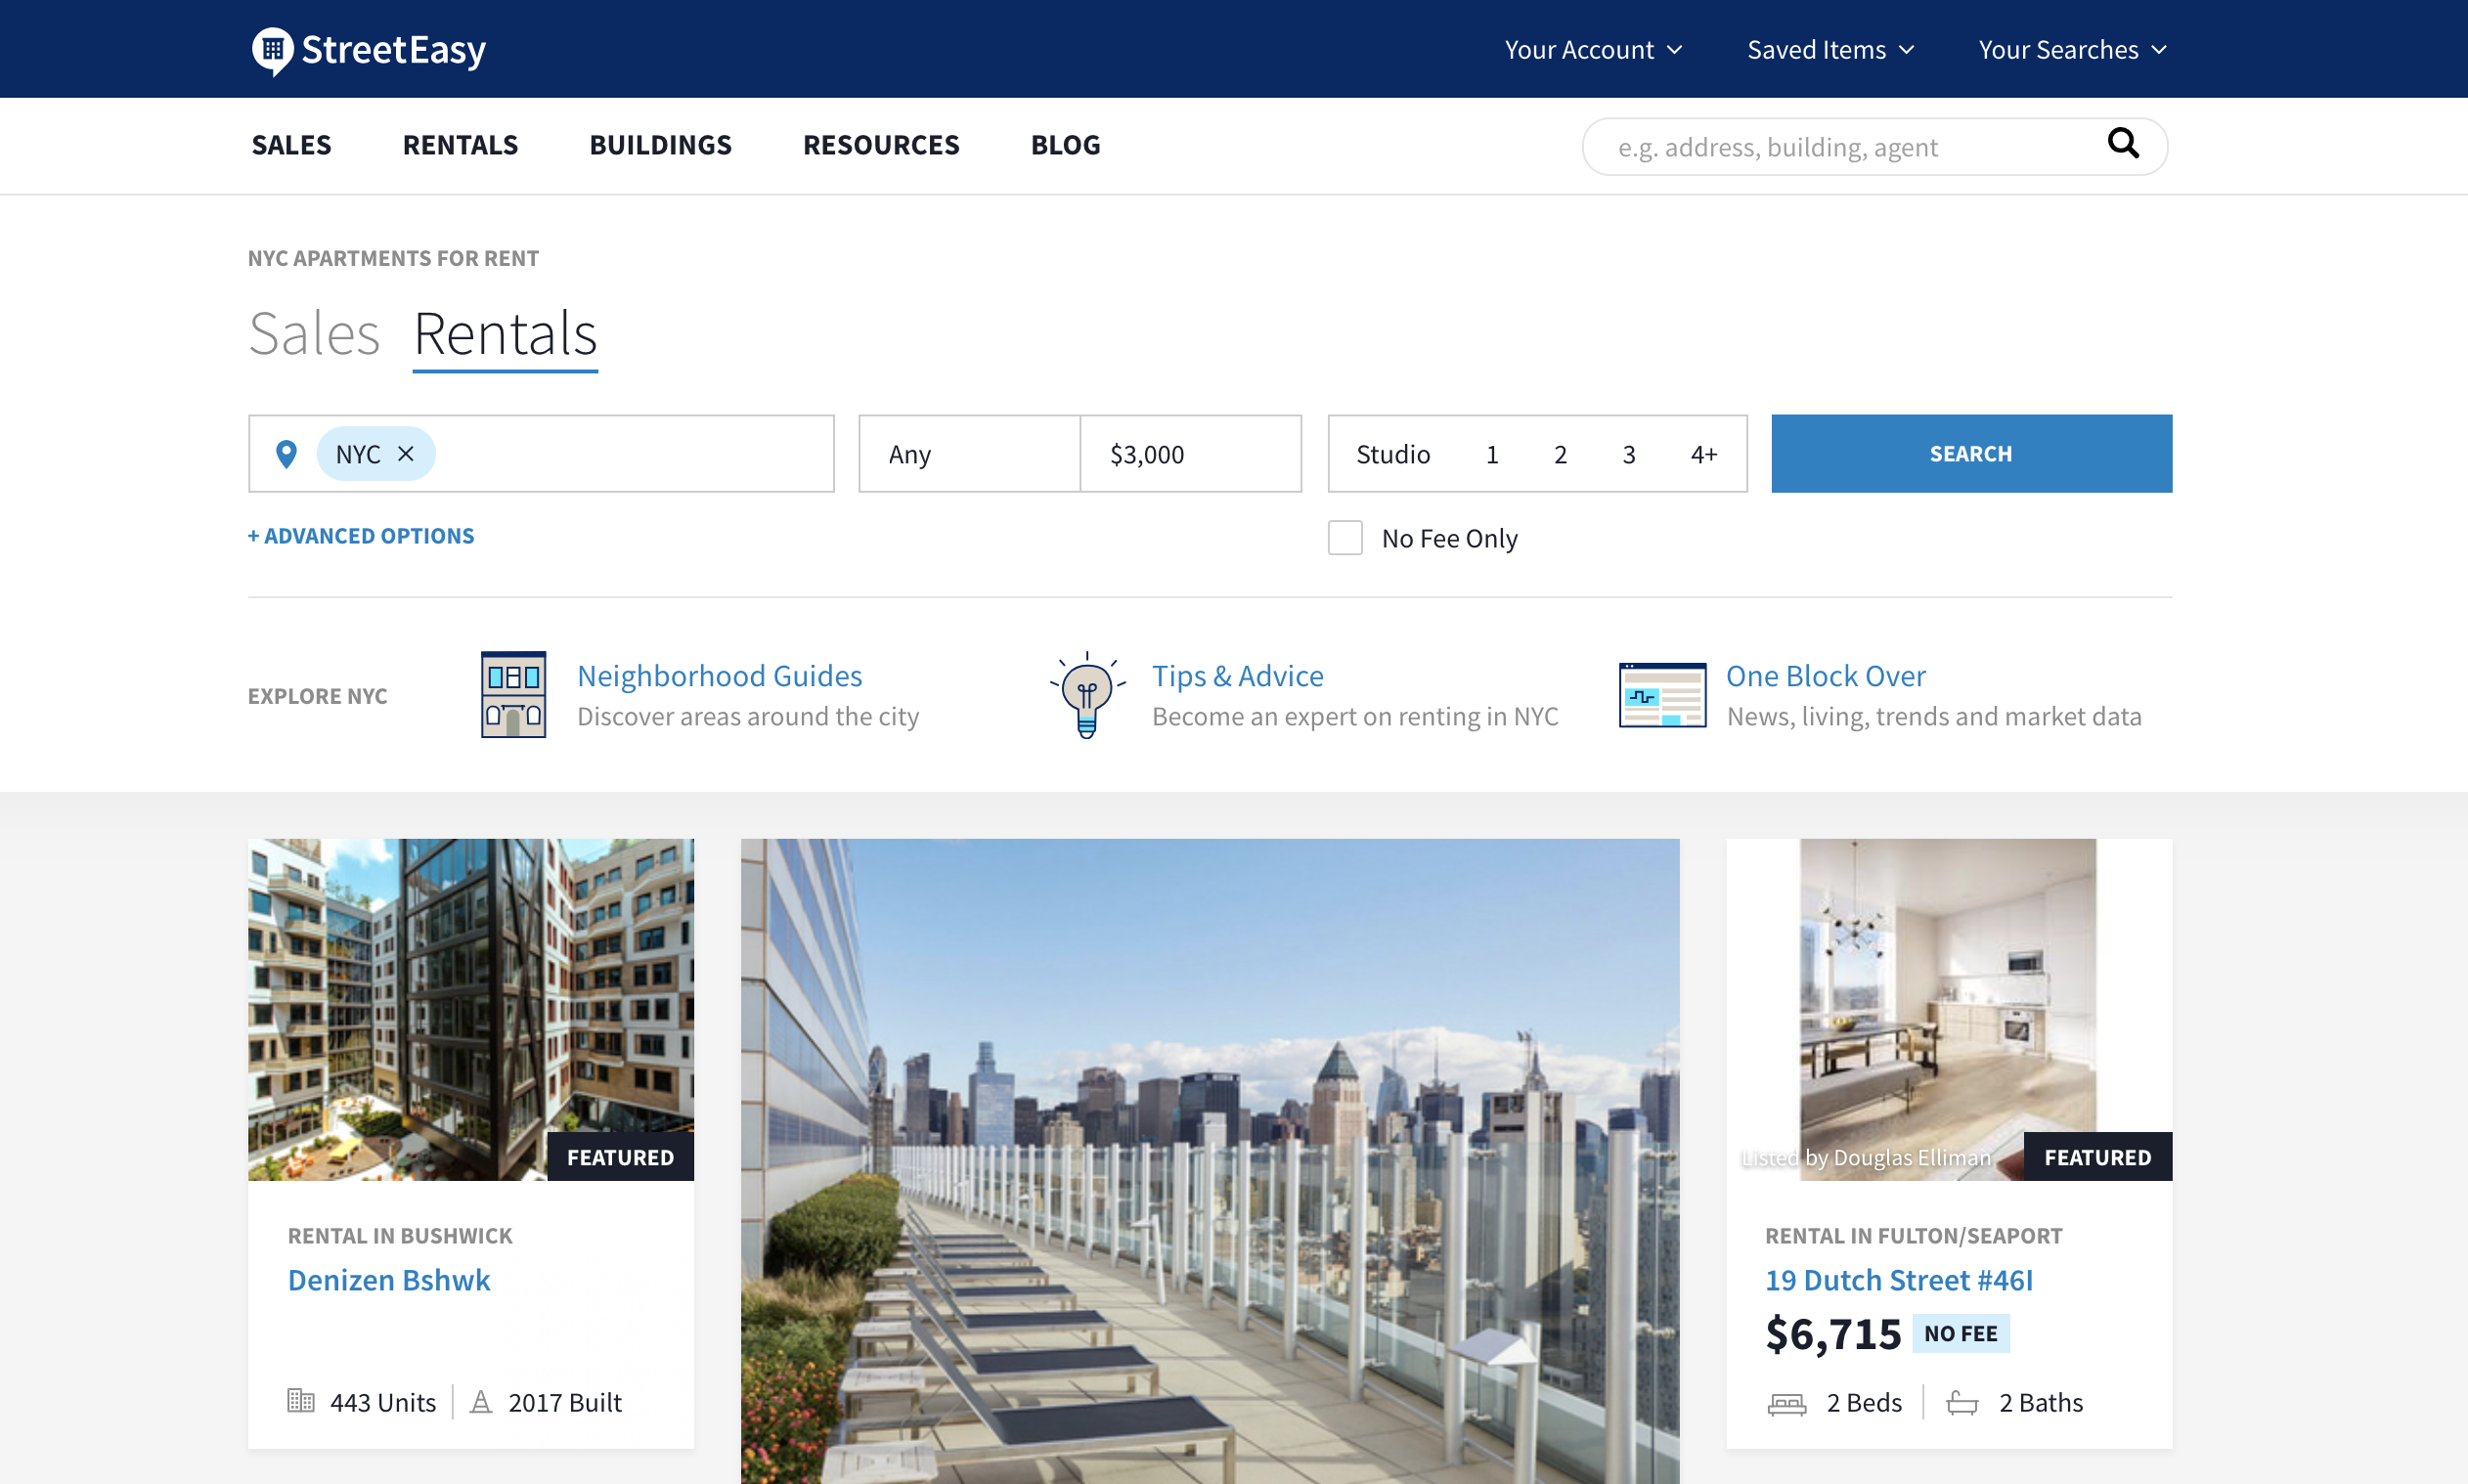Screen dimensions: 2468x1484
Task: Click the 19 Dutch Street kitchen photo
Action: tap(1948, 1009)
